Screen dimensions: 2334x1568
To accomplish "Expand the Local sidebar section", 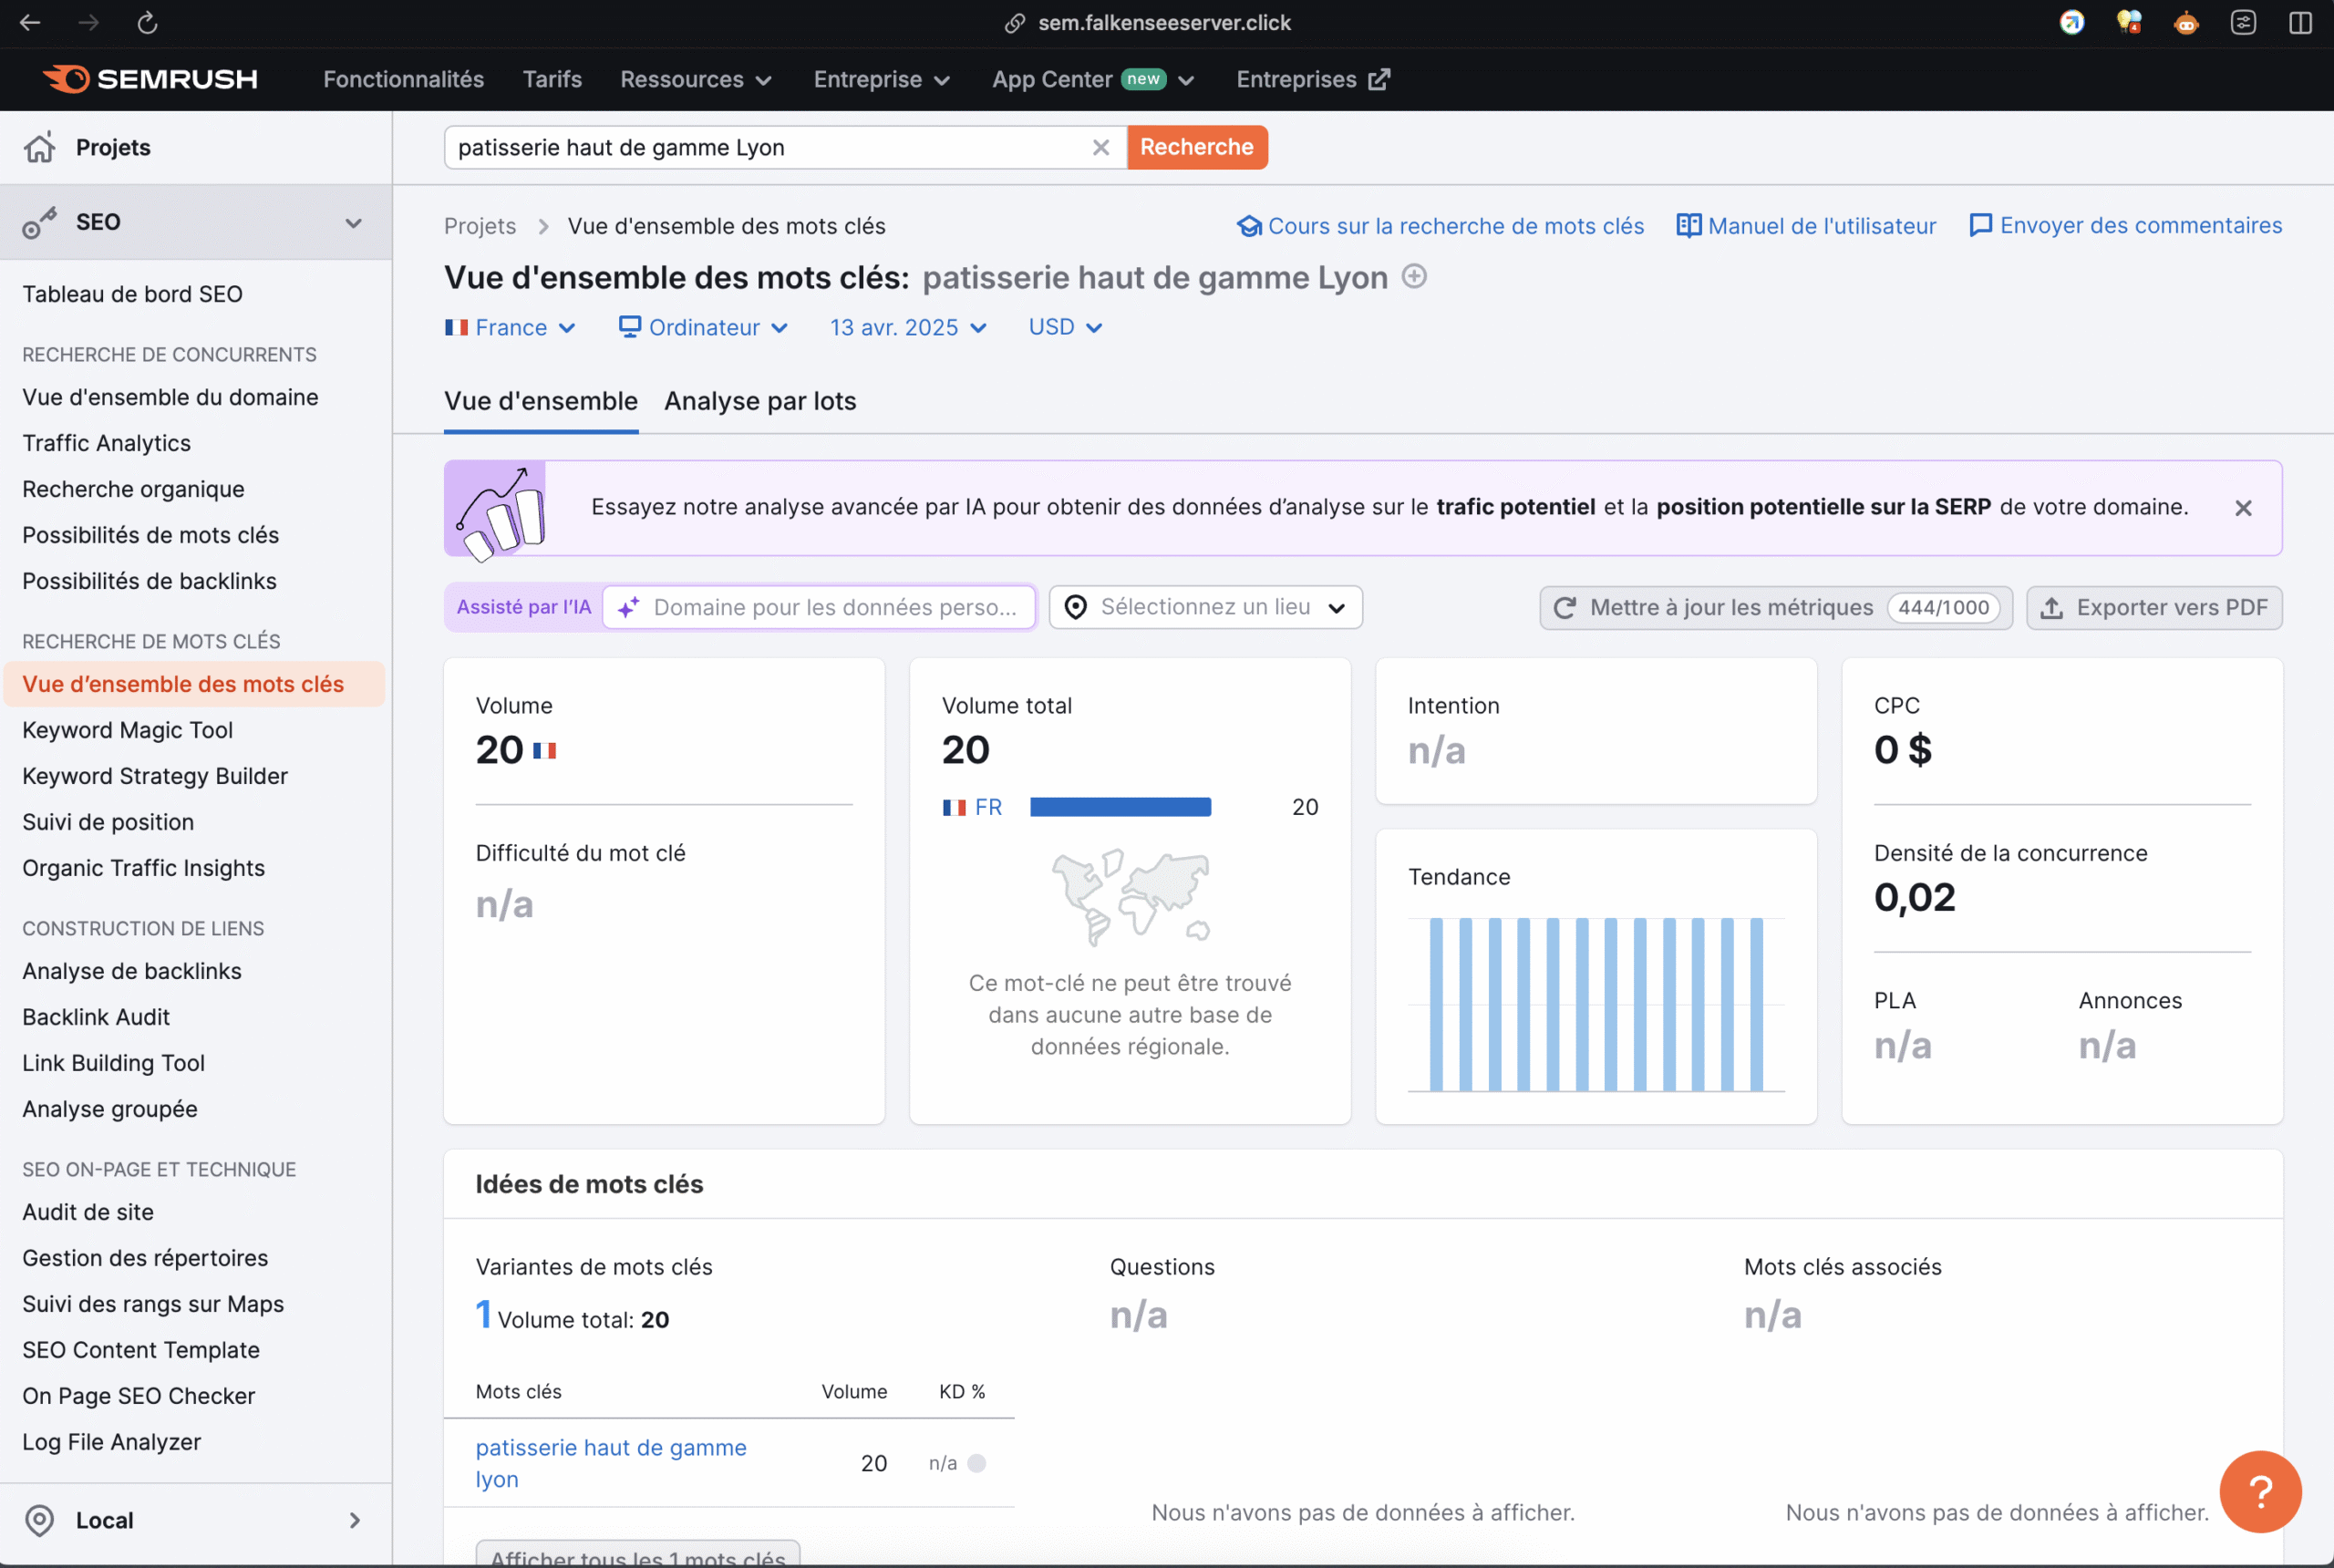I will tap(354, 1520).
